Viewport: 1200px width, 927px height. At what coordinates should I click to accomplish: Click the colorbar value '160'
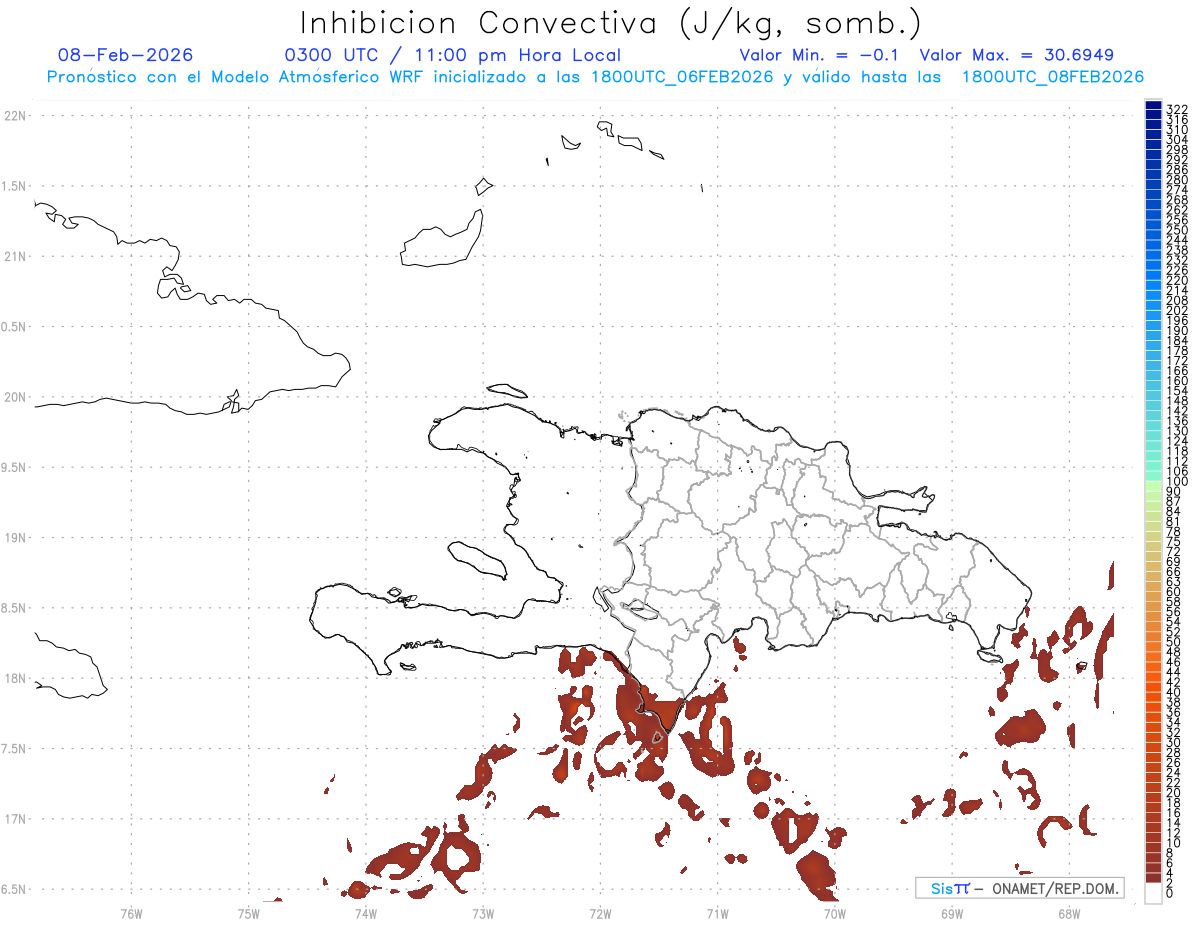(x=1177, y=381)
